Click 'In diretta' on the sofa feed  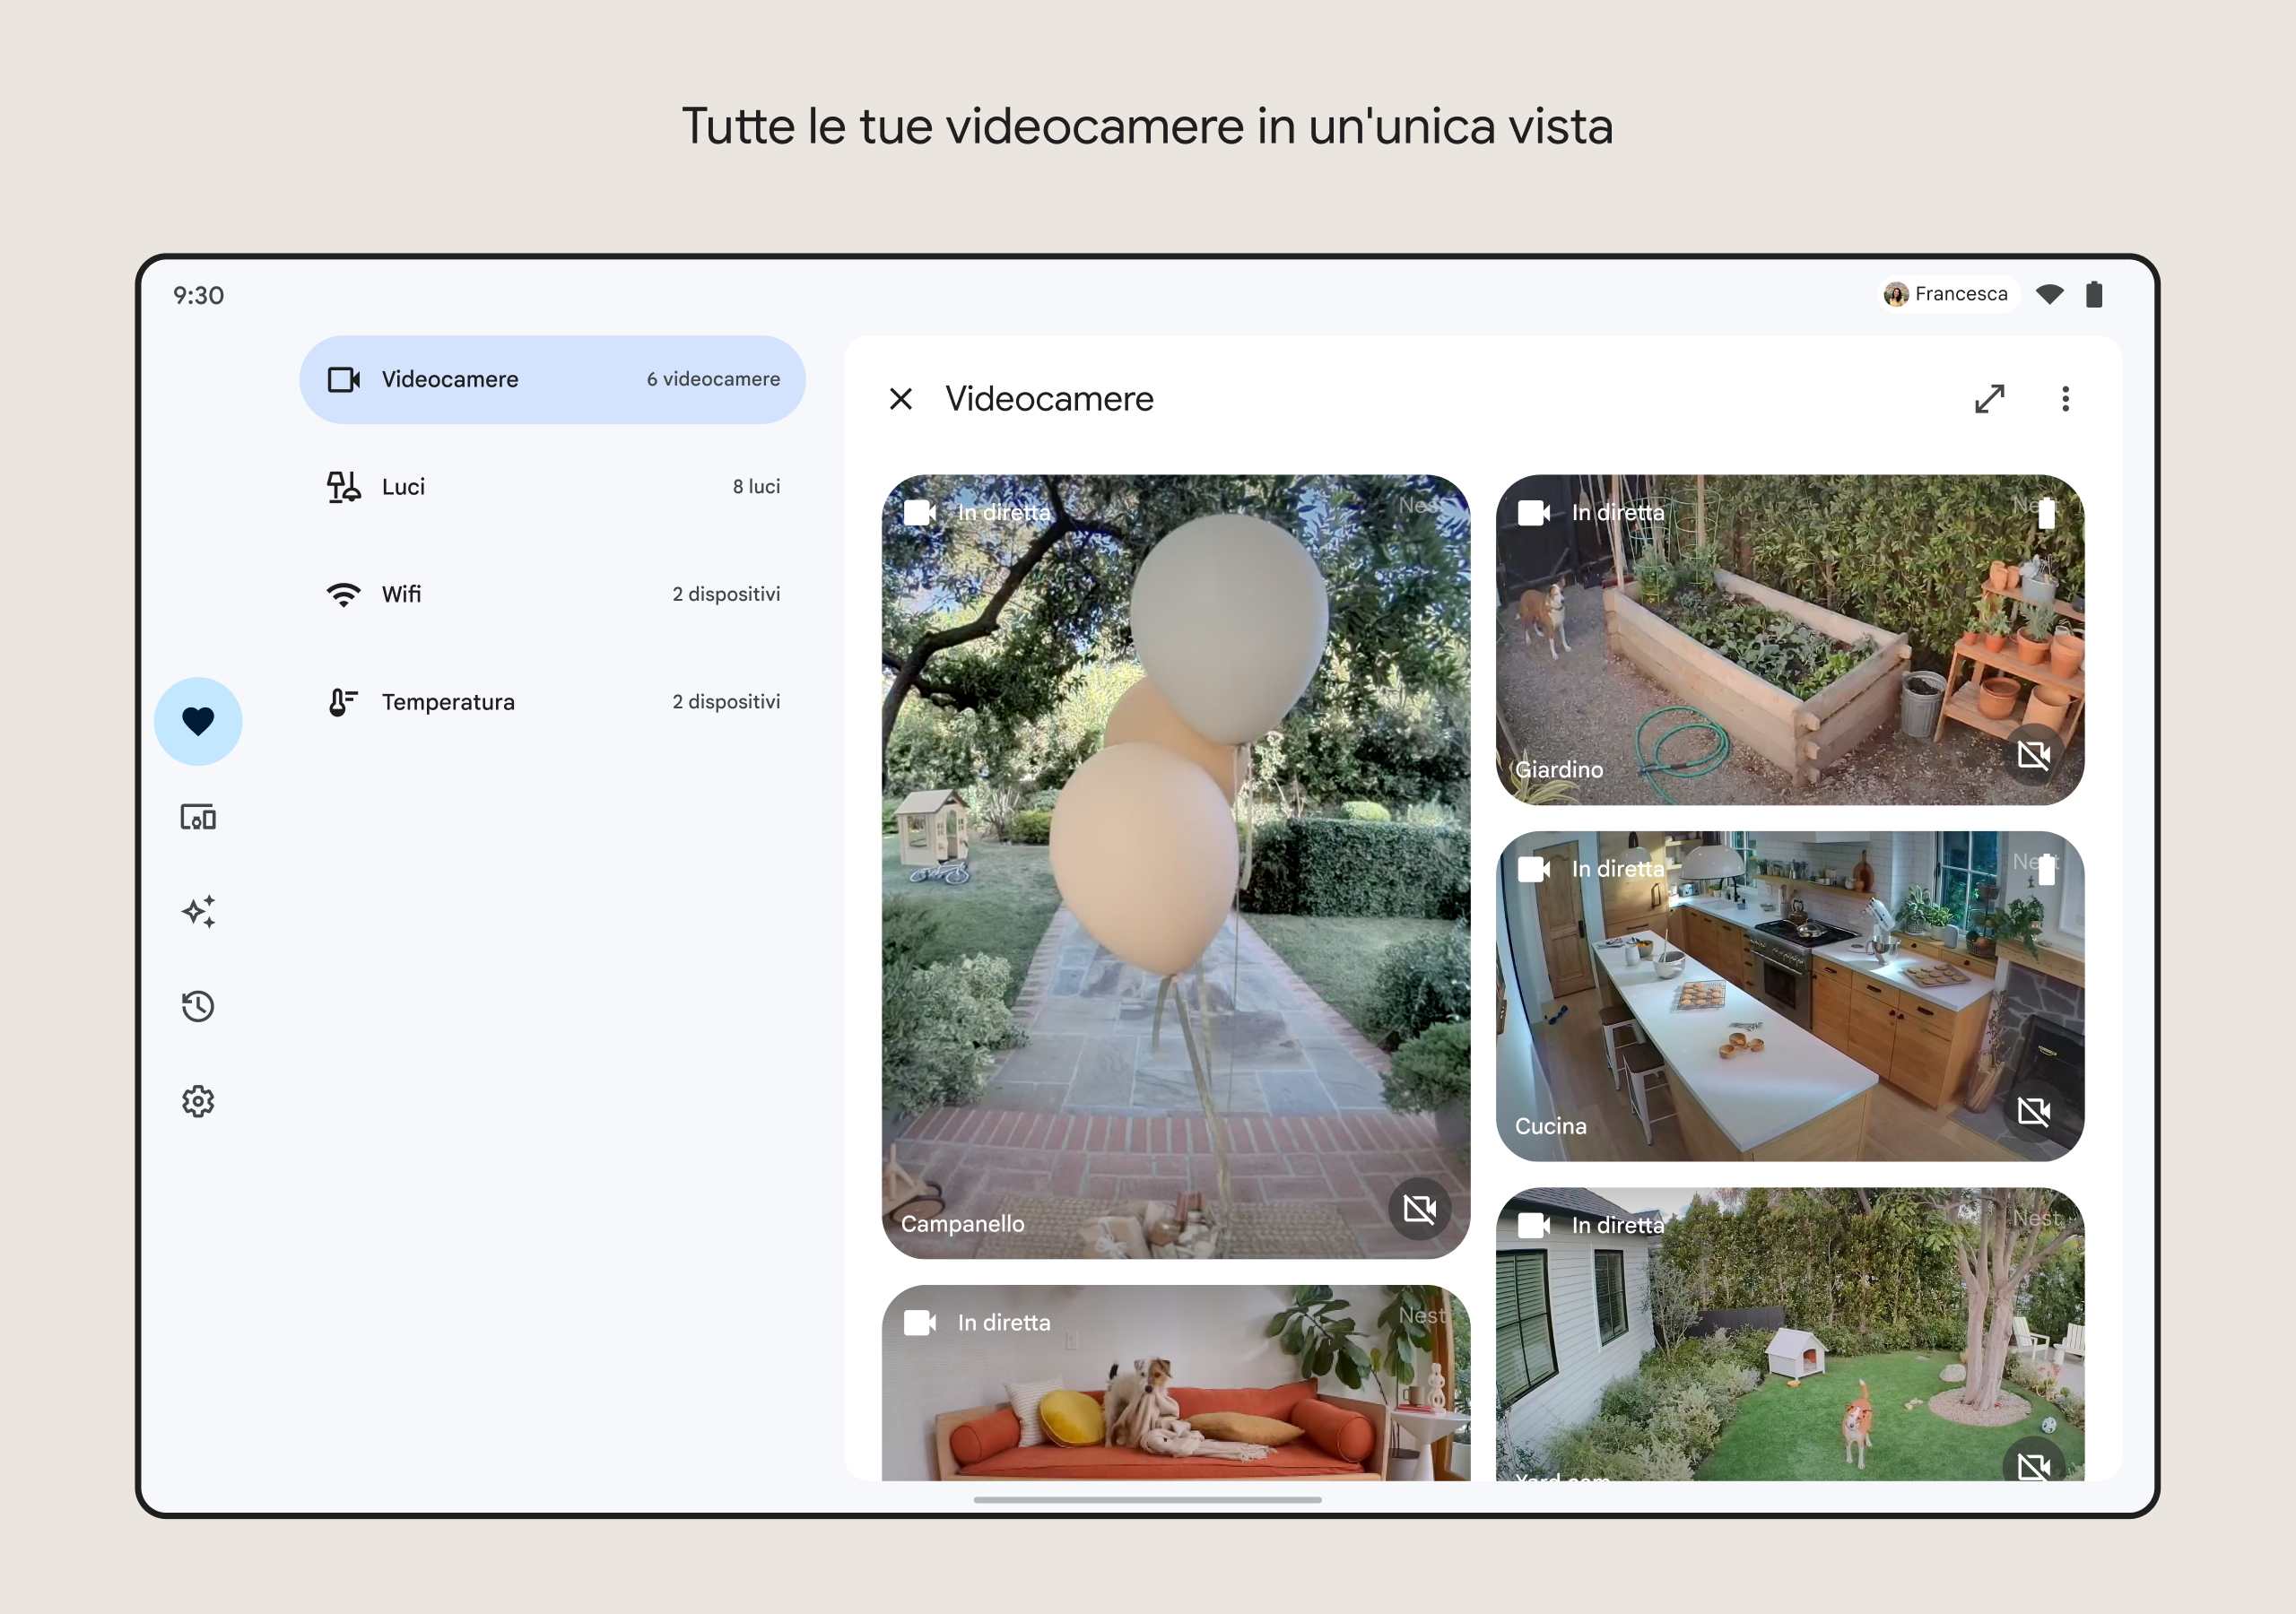point(1003,1322)
